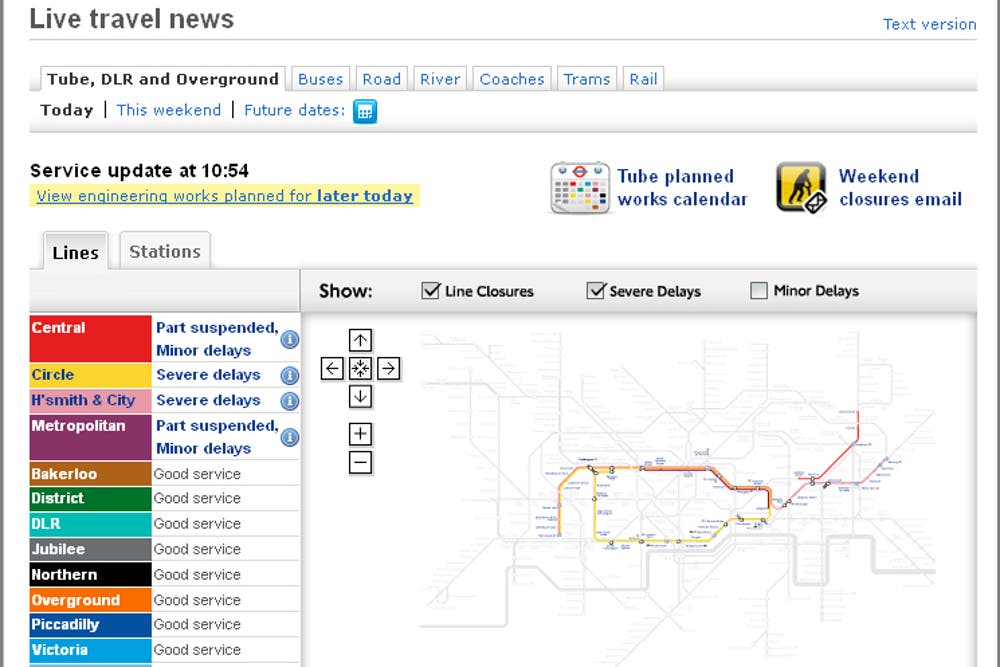Open Metropolitan line info icon
Viewport: 1000px width, 667px height.
[x=290, y=437]
